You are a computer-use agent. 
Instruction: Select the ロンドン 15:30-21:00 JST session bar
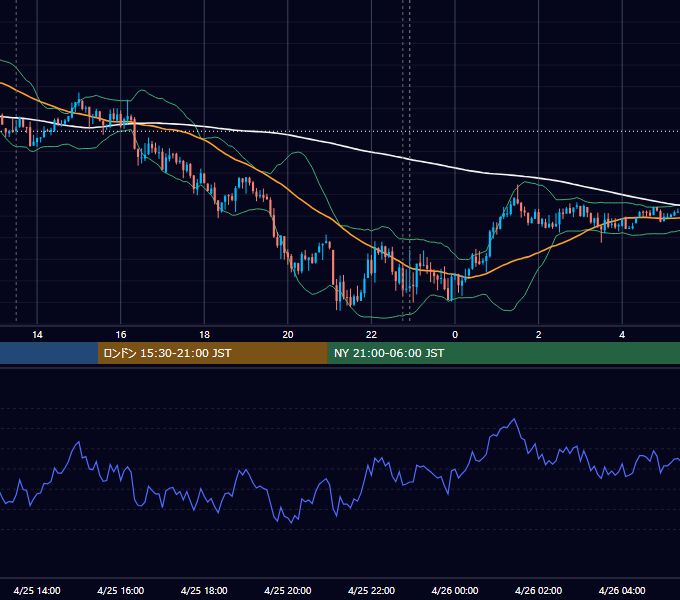coord(212,353)
